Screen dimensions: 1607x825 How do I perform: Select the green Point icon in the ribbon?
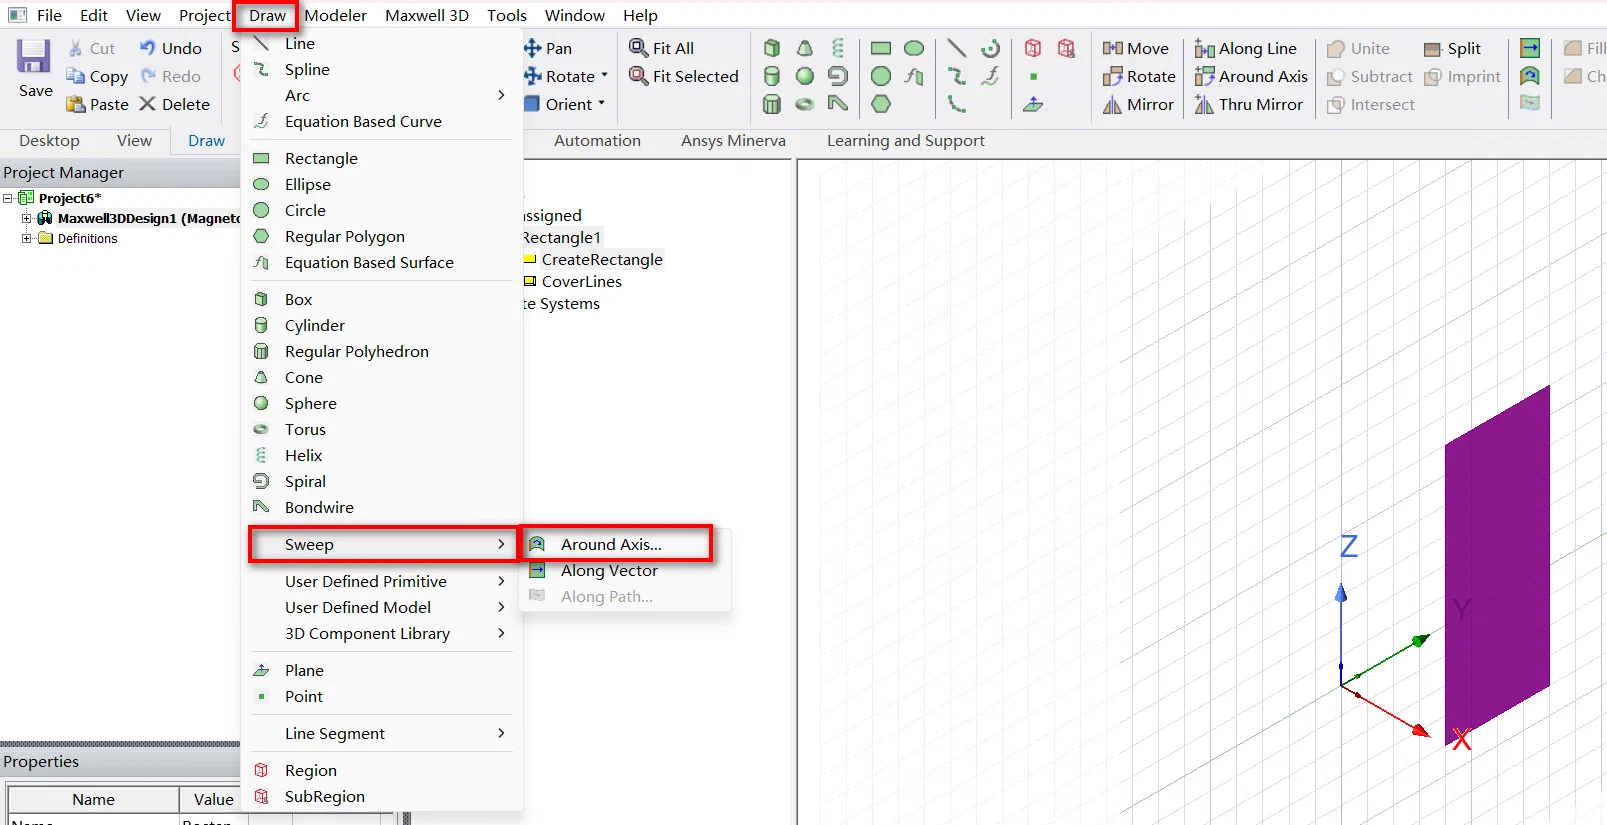(1033, 76)
